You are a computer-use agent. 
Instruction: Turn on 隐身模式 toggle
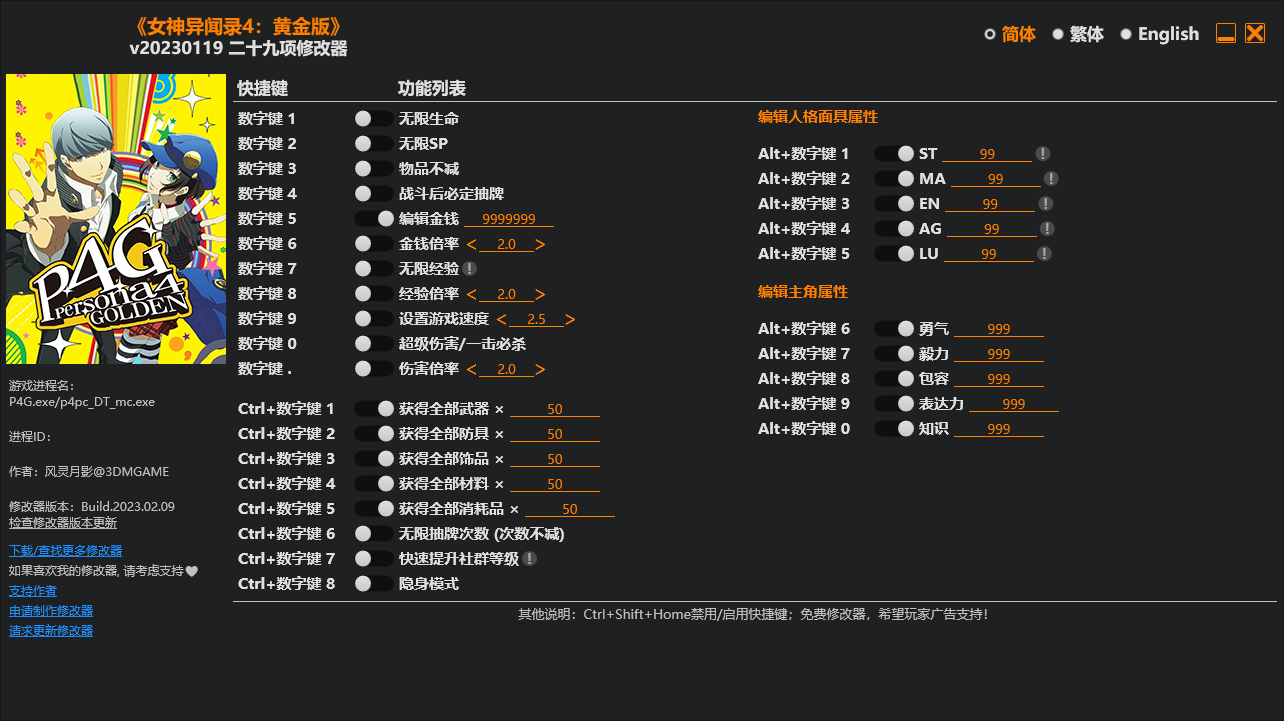coord(374,584)
